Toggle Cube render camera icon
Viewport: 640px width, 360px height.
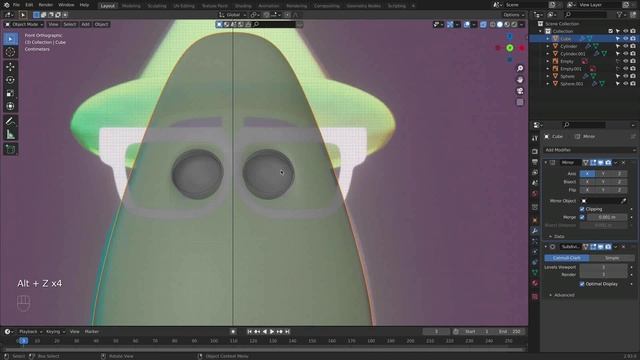[633, 39]
